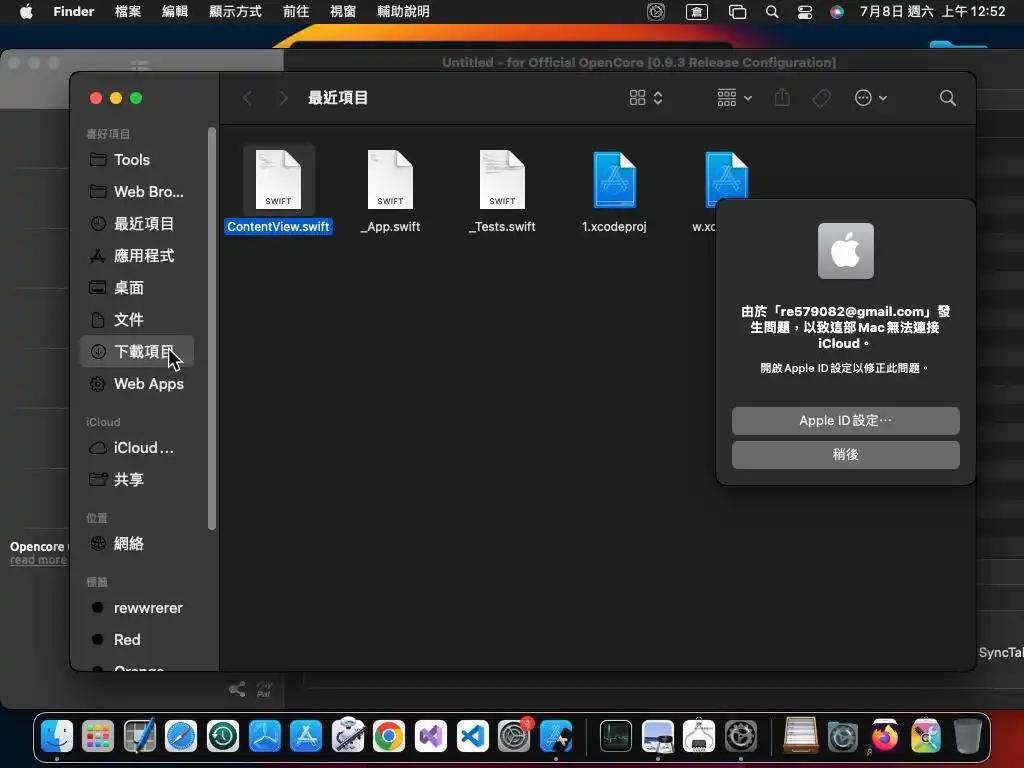Open Preview from the Dock
Screen dimensions: 1024x768
click(x=657, y=736)
